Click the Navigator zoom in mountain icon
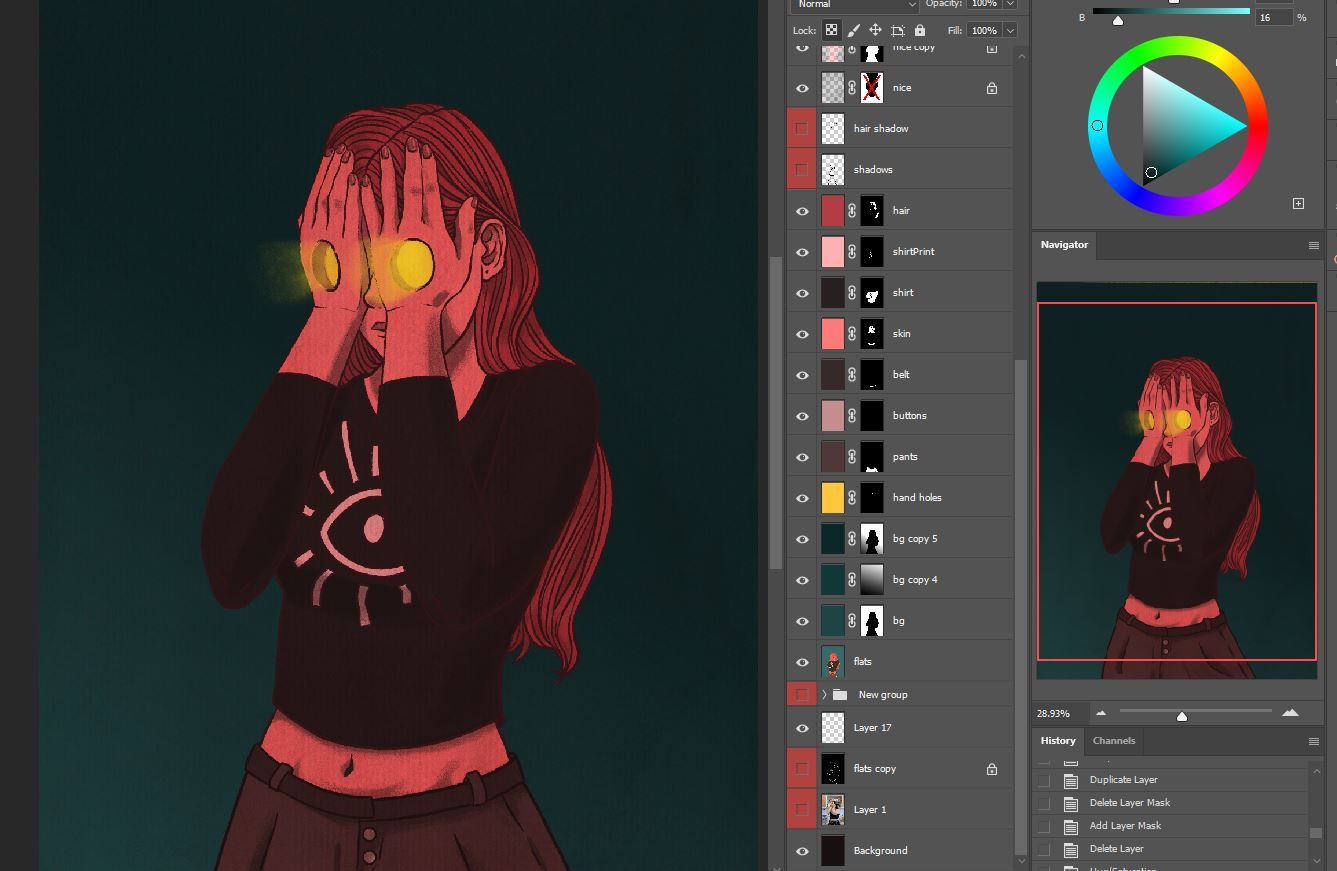1337x871 pixels. [1290, 713]
